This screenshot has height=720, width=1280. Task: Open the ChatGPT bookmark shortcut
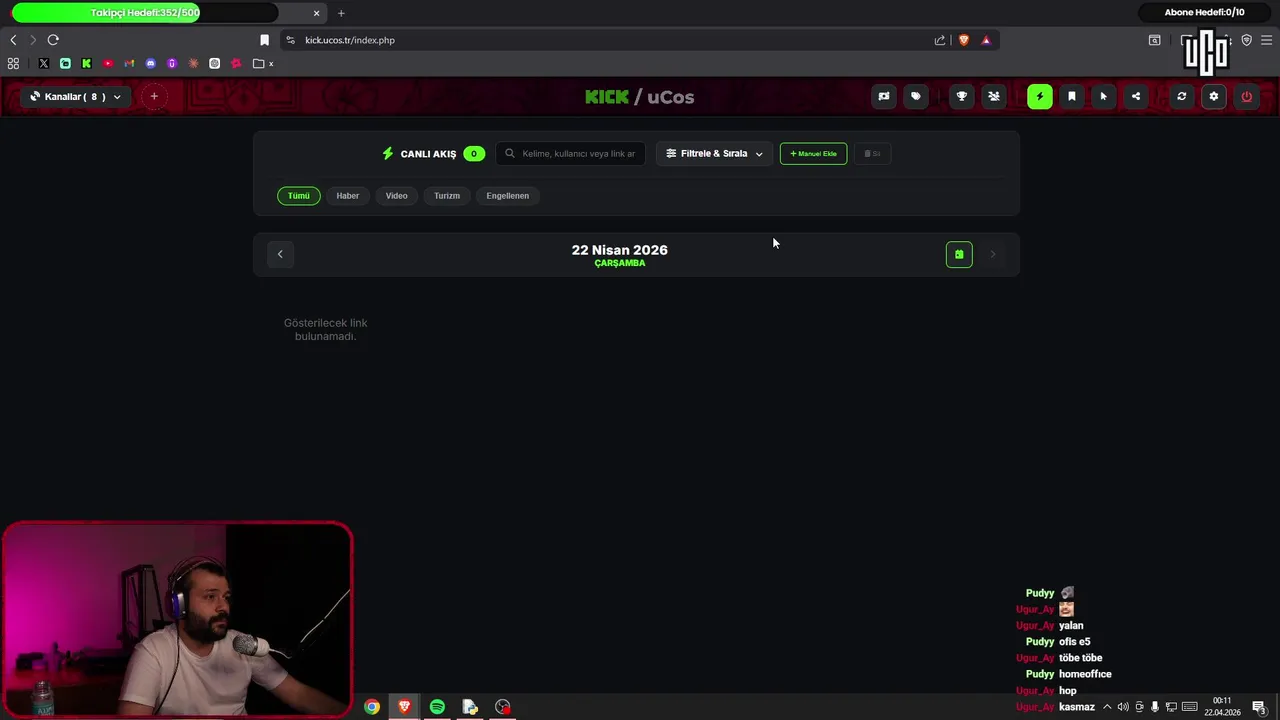coord(214,63)
